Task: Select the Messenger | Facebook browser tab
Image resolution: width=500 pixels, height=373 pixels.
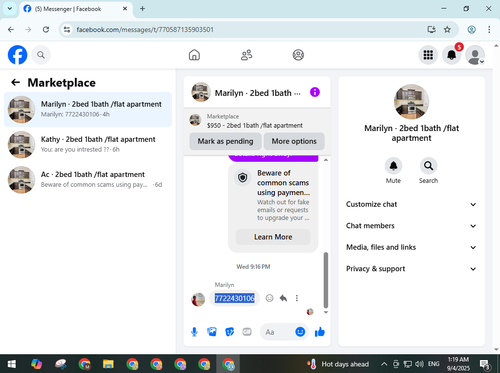Action: 76,9
